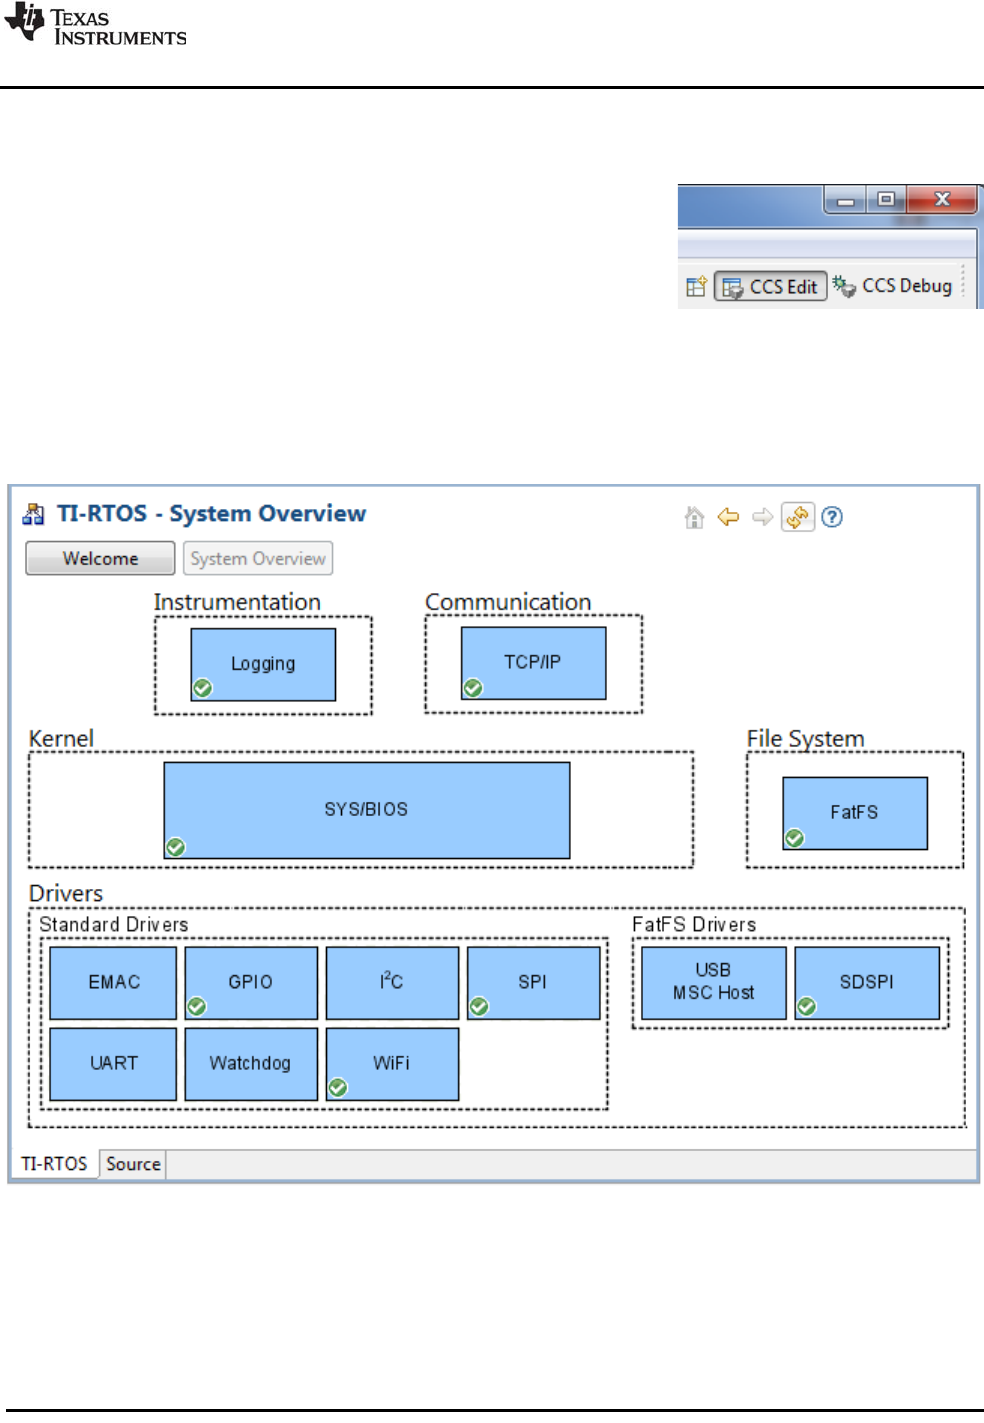Open the SYS/BIOS kernel block
The height and width of the screenshot is (1423, 984).
click(x=367, y=810)
